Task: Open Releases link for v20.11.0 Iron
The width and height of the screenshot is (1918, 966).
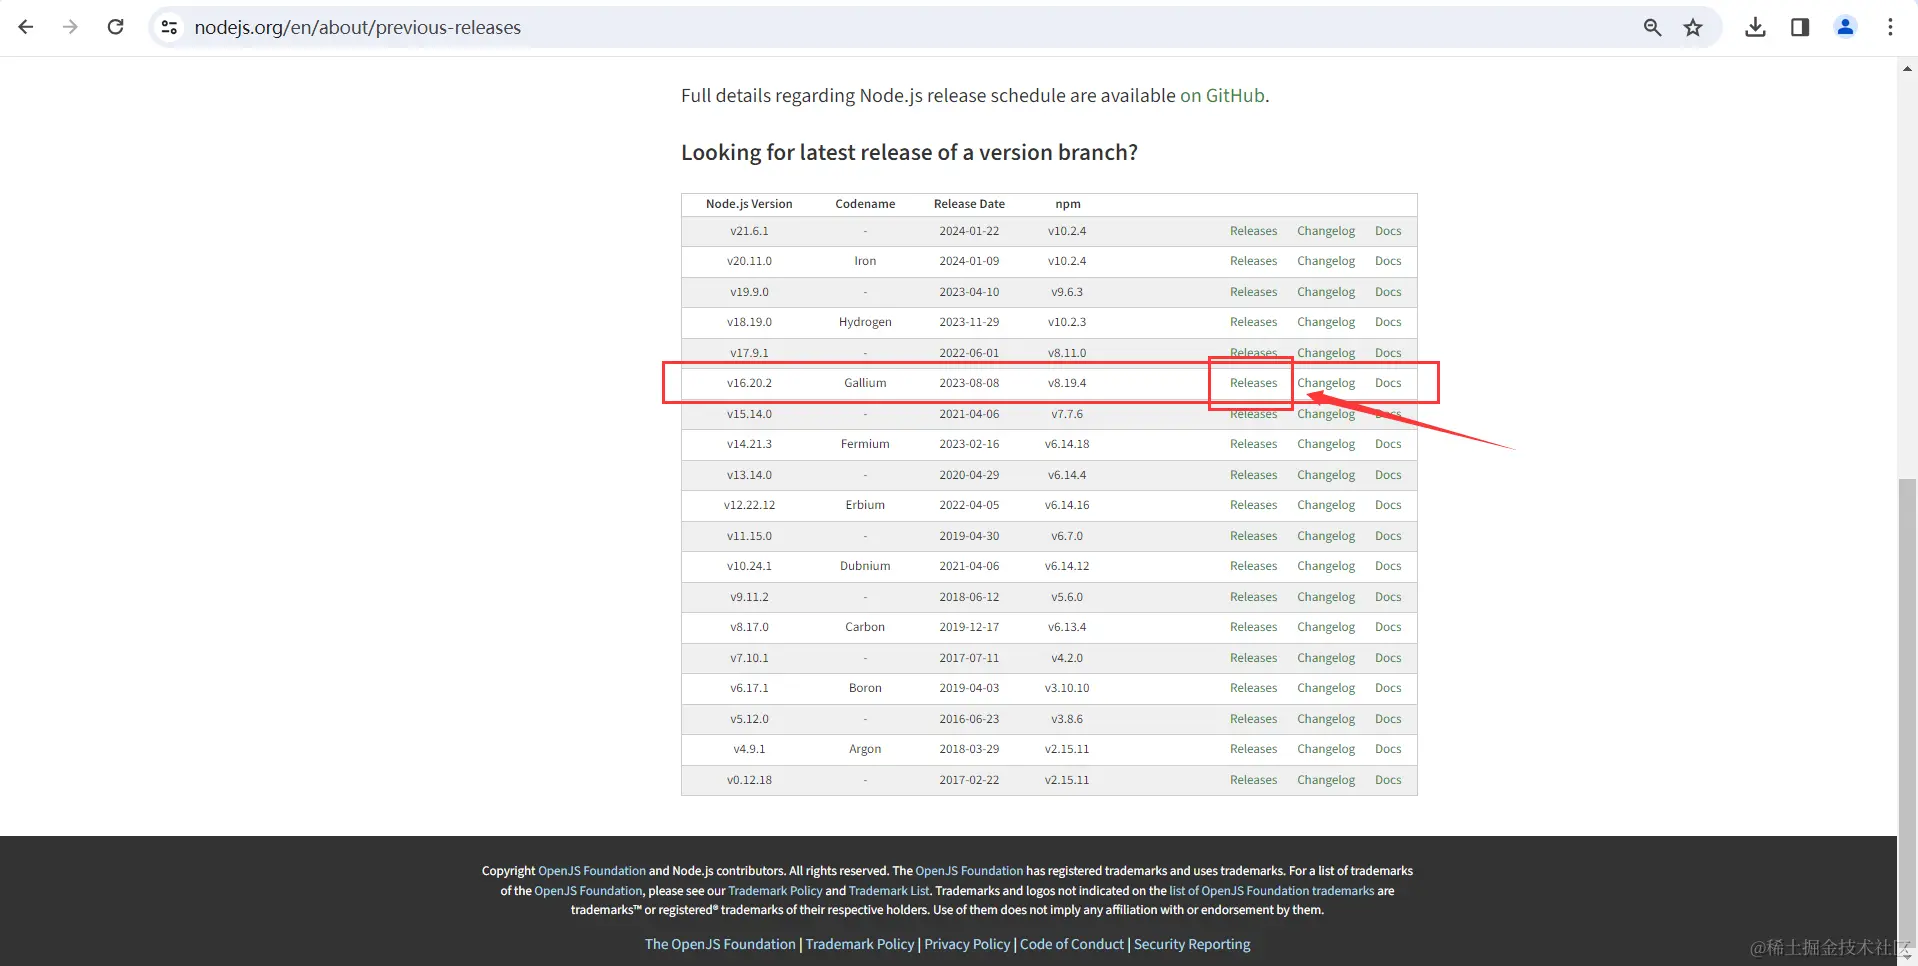Action: 1253,261
